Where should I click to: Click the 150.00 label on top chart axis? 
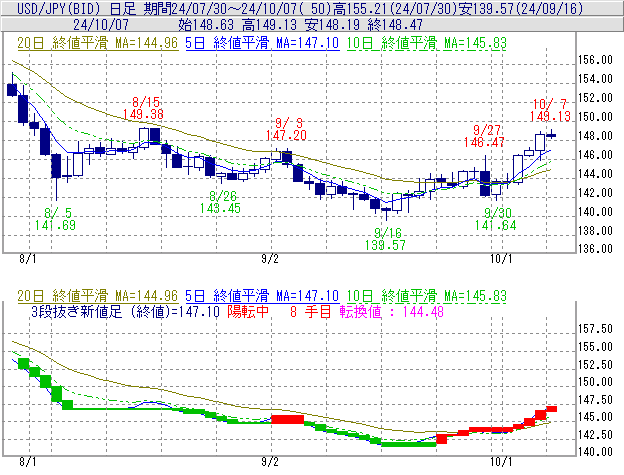coord(595,117)
